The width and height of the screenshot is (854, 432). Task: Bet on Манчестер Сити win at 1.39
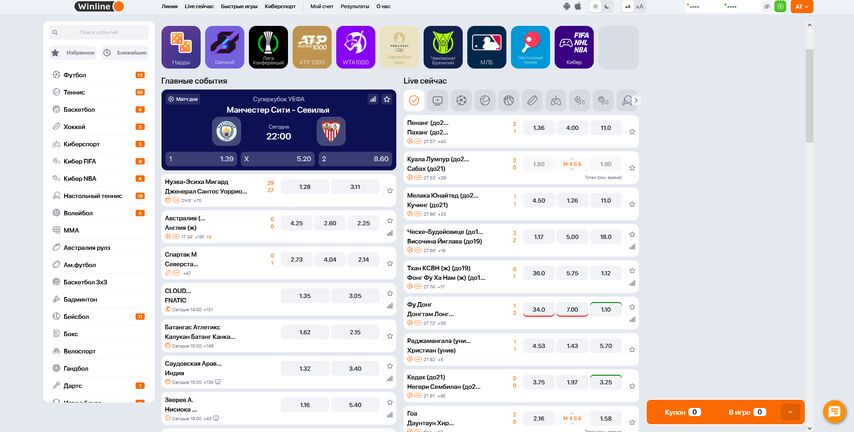(x=202, y=159)
